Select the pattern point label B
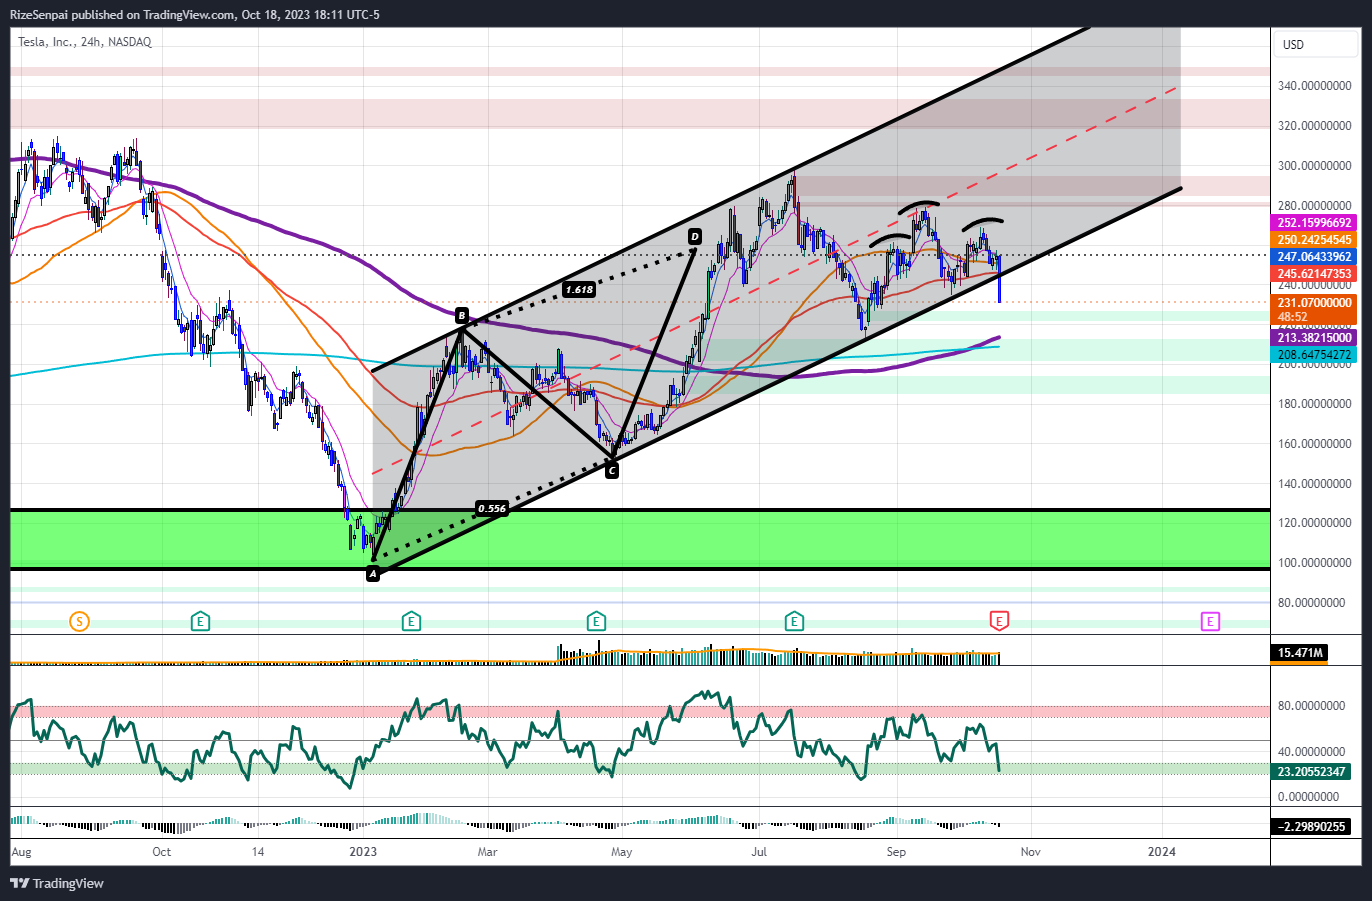Screen dimensions: 1372x901 click(462, 315)
